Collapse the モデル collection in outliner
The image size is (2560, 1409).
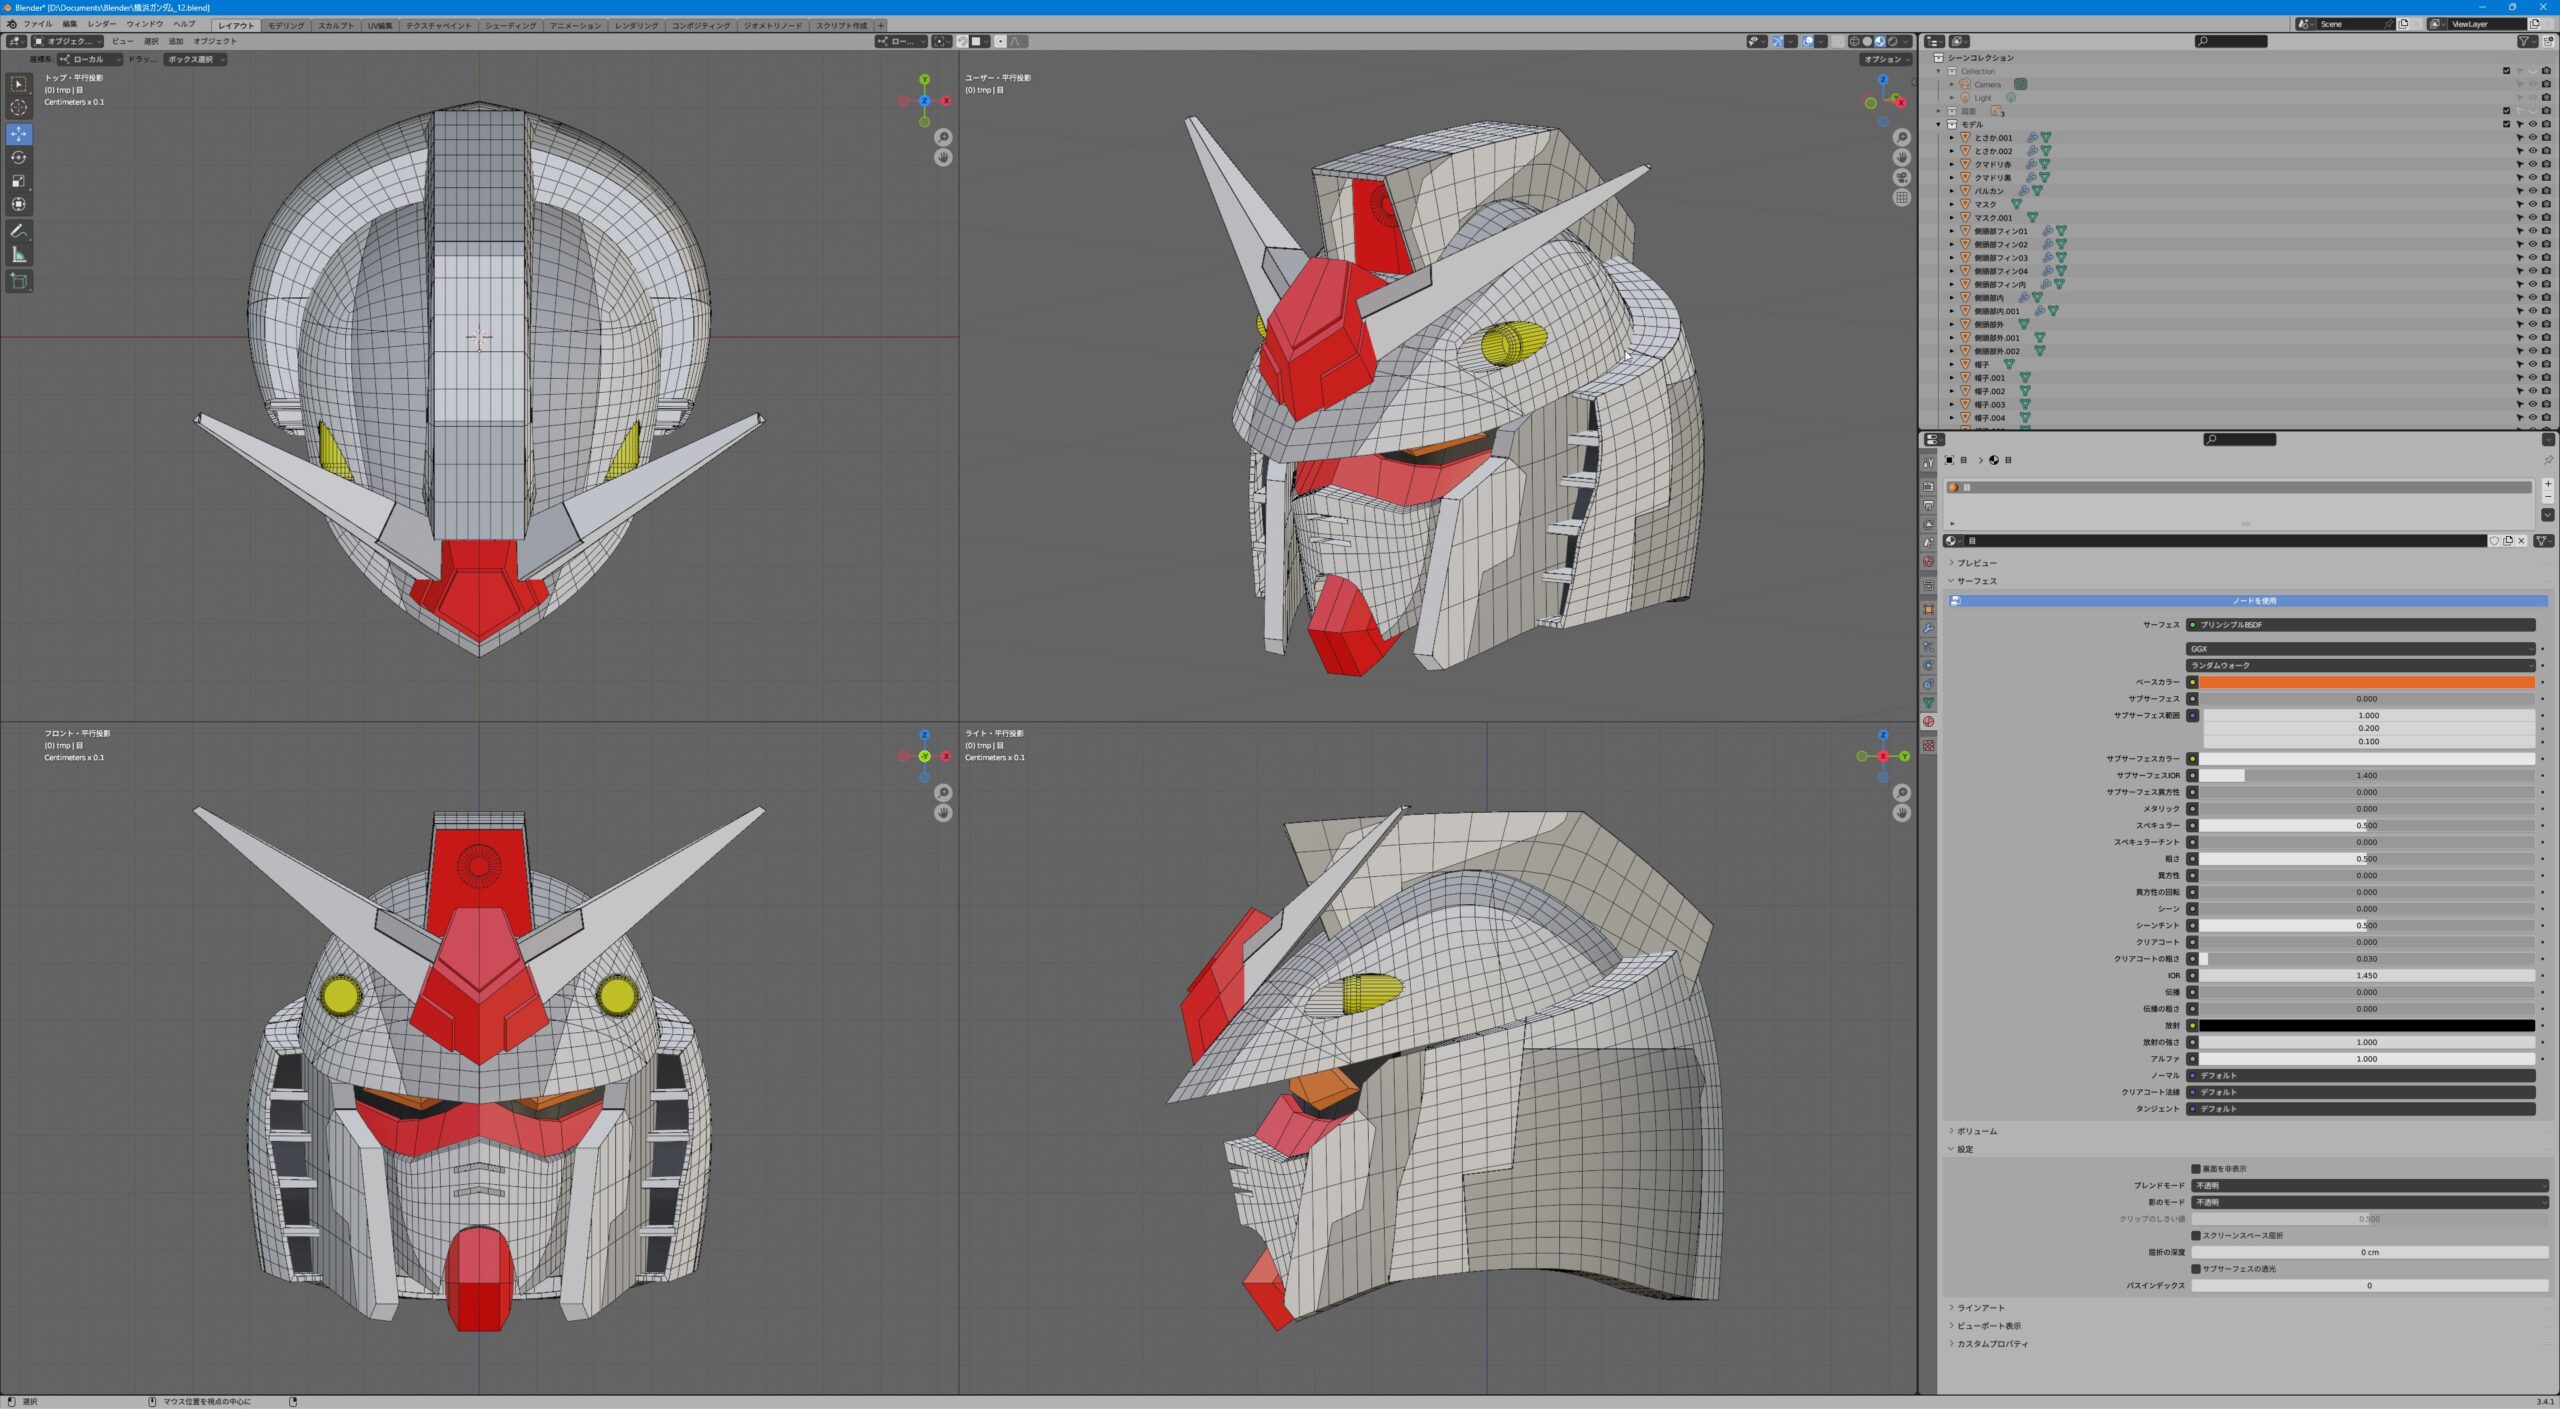click(1939, 125)
